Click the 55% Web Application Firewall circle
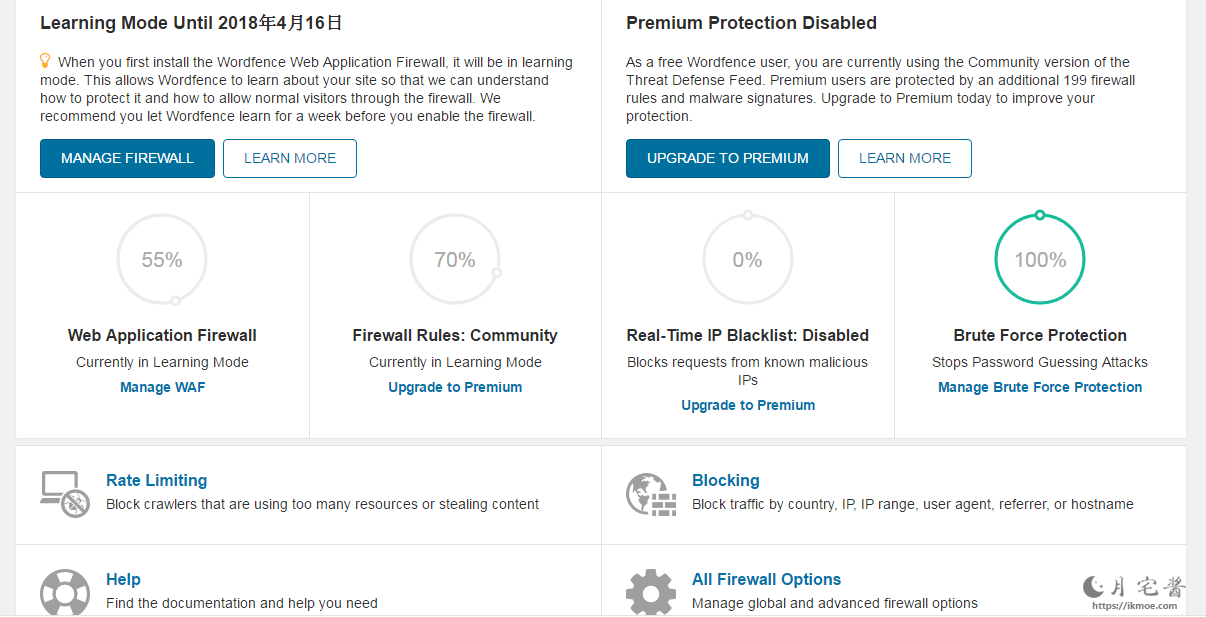Viewport: 1206px width, 617px height. tap(162, 260)
